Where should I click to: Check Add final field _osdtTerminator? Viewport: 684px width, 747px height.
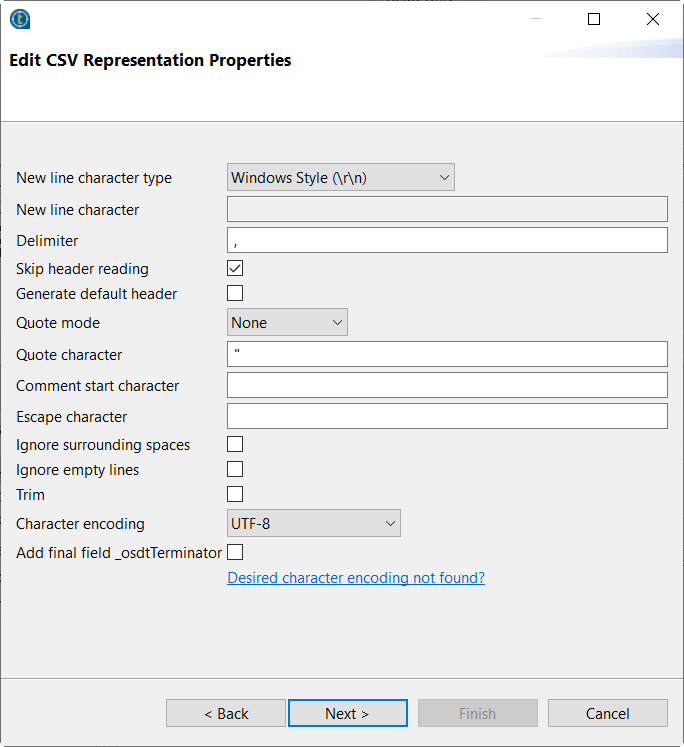pyautogui.click(x=235, y=552)
